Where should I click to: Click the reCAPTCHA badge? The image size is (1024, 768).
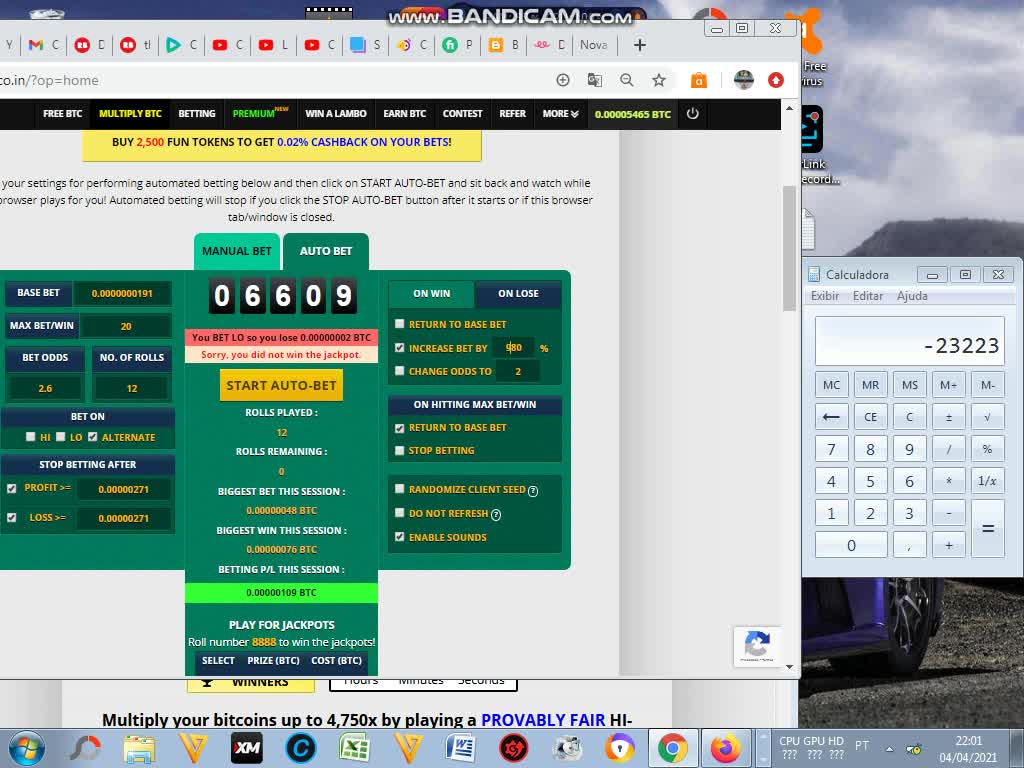(x=757, y=646)
